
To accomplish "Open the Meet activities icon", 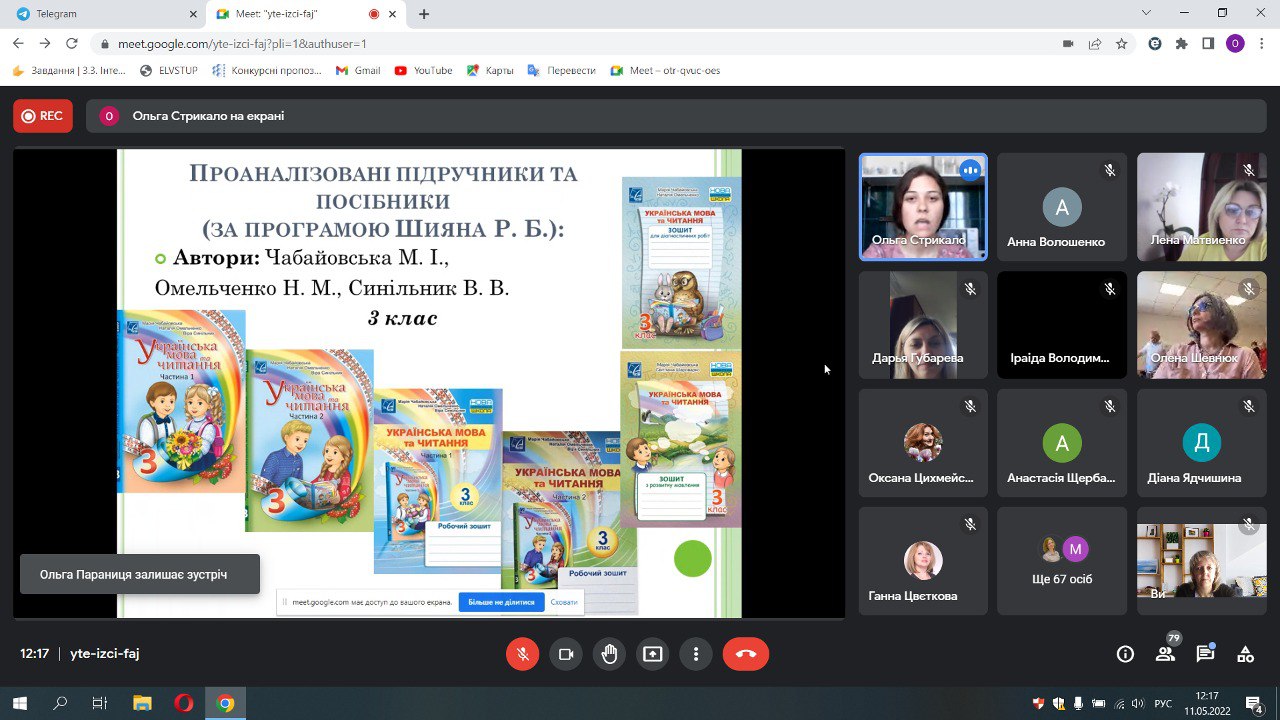I will pyautogui.click(x=1244, y=653).
